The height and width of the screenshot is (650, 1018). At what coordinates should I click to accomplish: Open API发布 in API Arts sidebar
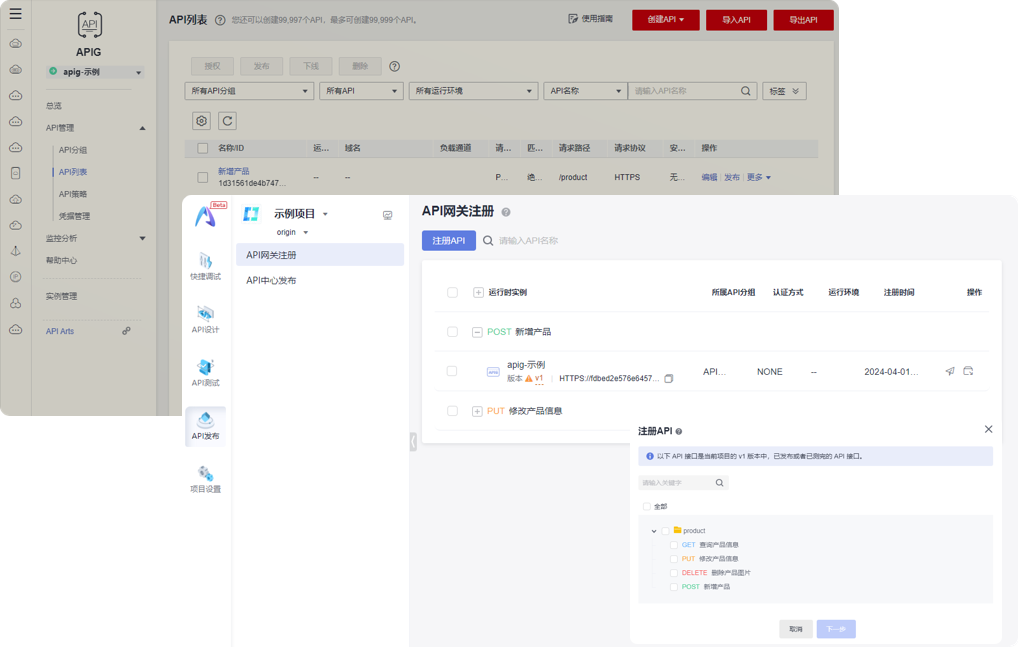tap(206, 427)
